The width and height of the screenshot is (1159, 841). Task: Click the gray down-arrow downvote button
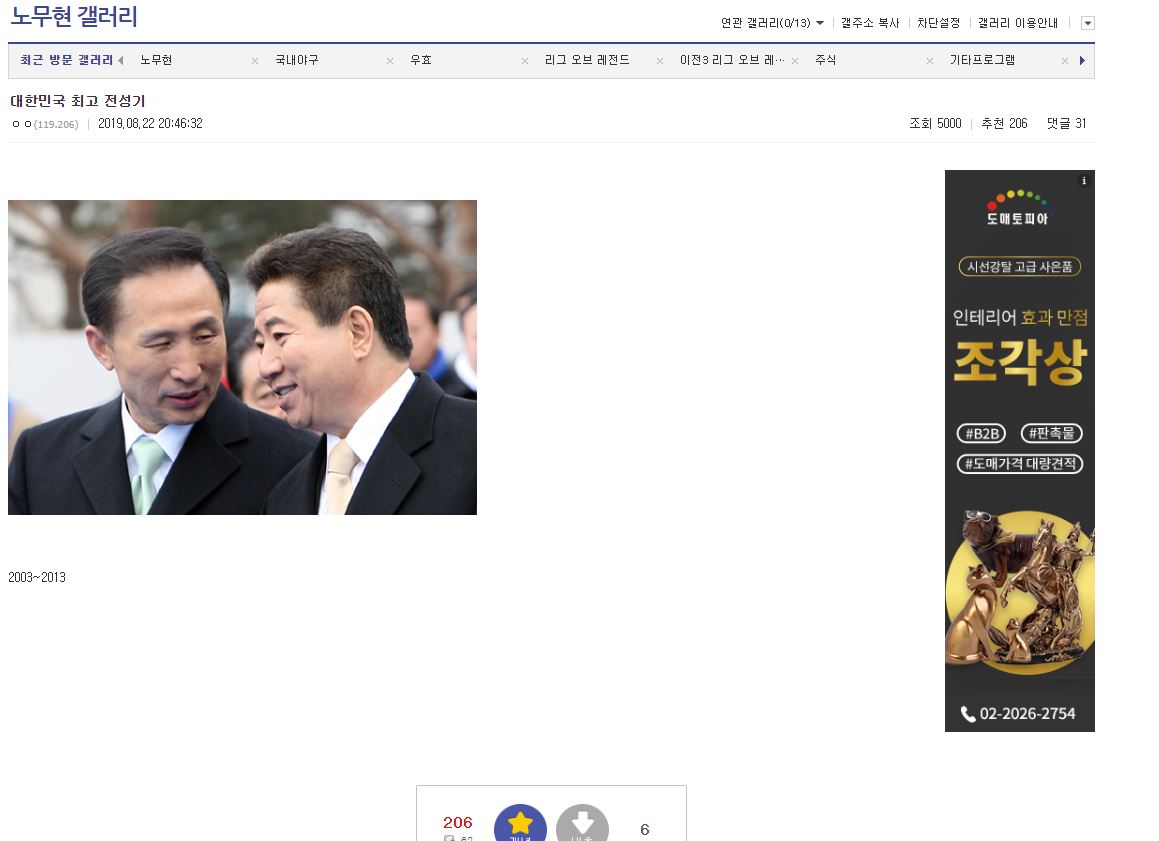click(x=582, y=823)
